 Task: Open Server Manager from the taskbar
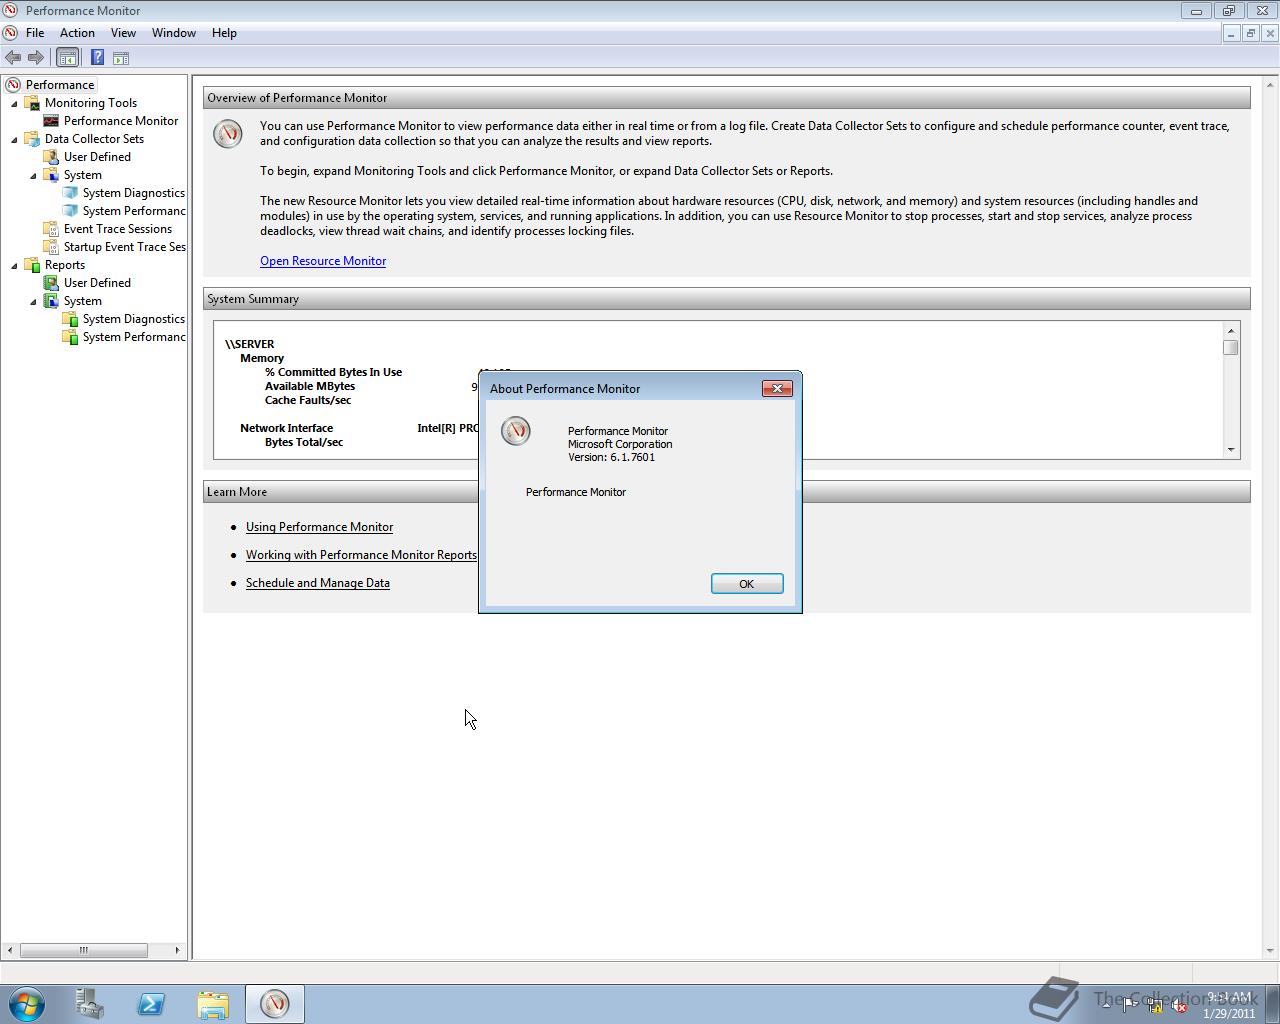(x=89, y=1004)
